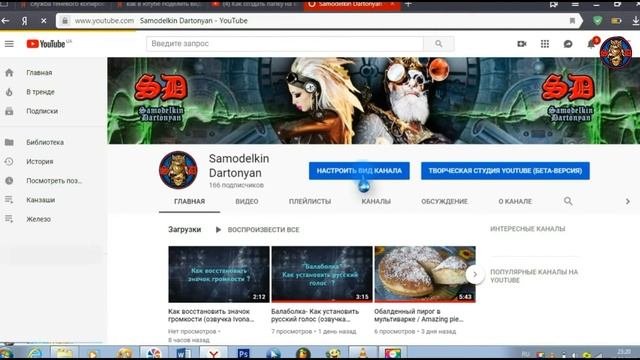Image resolution: width=640 pixels, height=360 pixels.
Task: Switch to the О КАНАЛЕ tab
Action: tap(515, 201)
